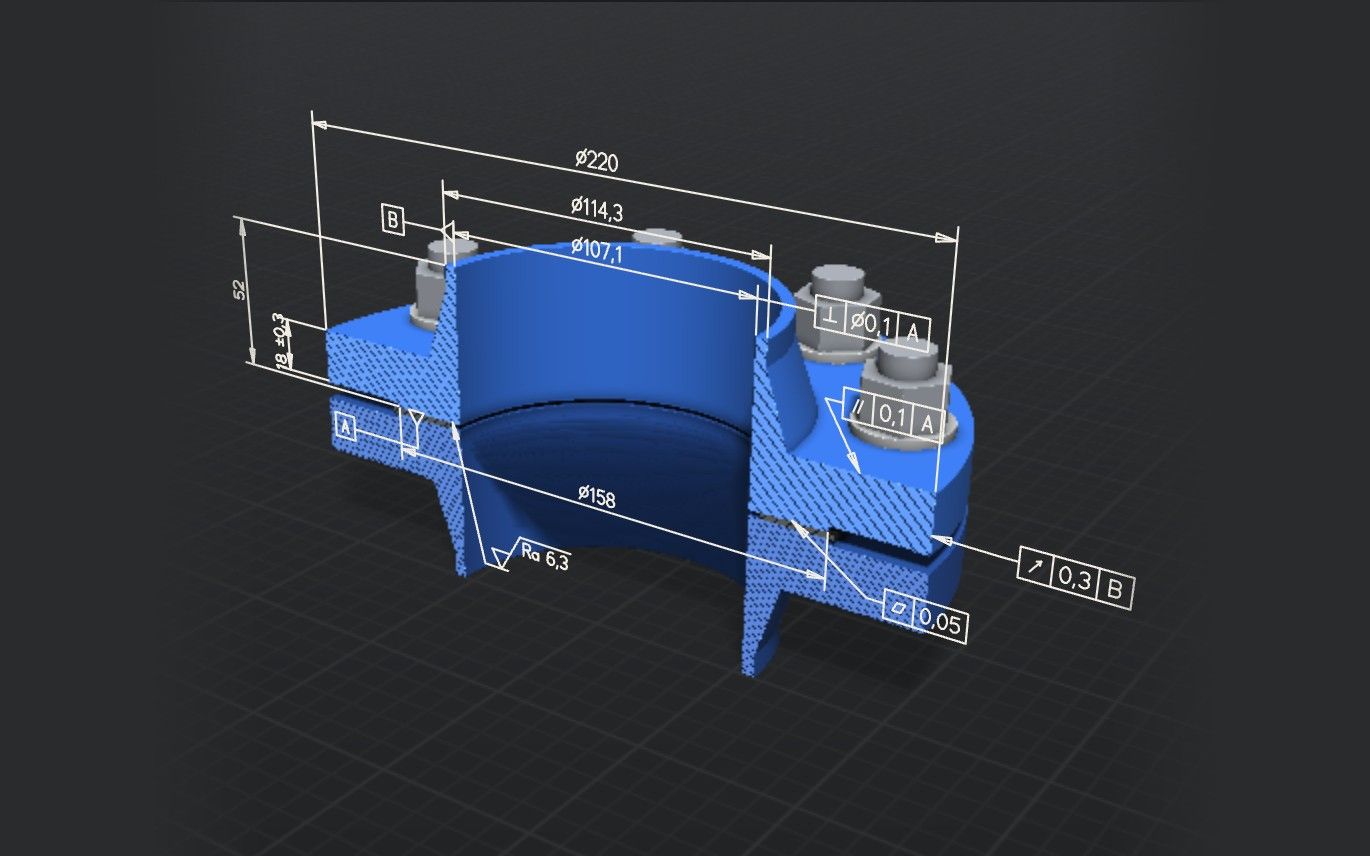Click the ø158 dimension label

[597, 495]
